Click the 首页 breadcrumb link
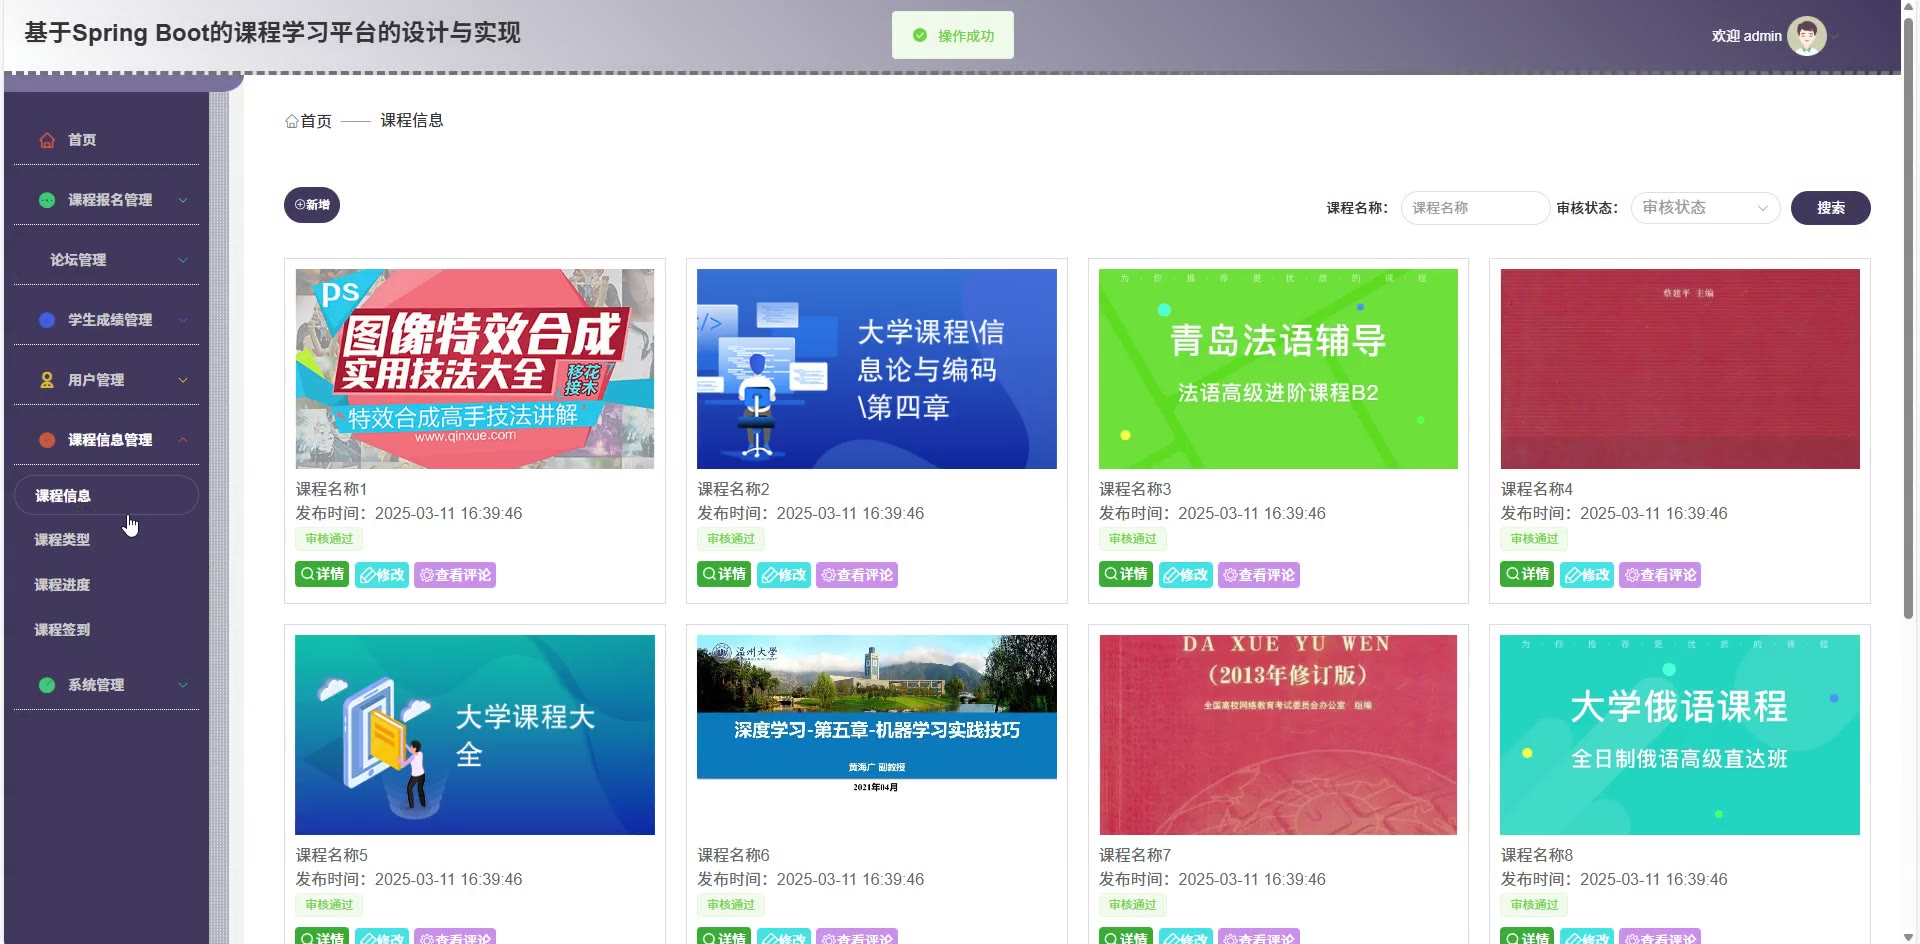The height and width of the screenshot is (944, 1920). 316,121
